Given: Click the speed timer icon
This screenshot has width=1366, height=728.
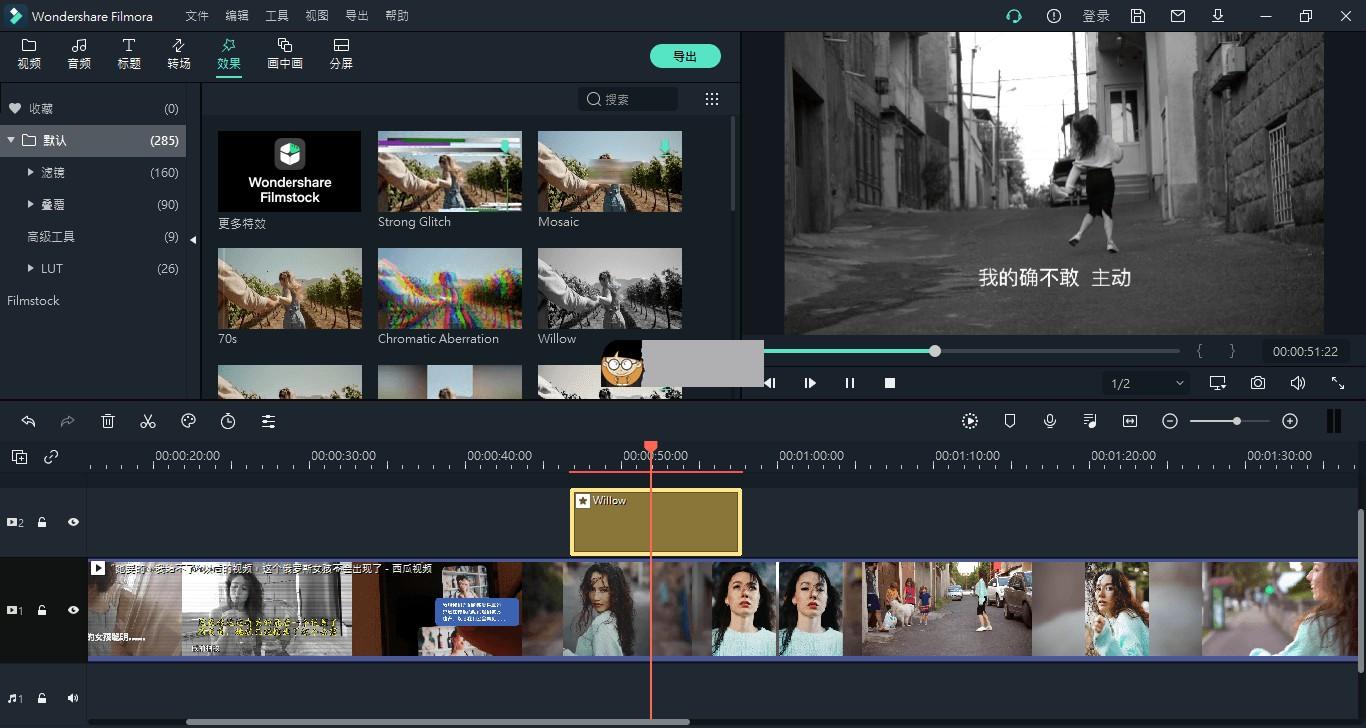Looking at the screenshot, I should (228, 422).
